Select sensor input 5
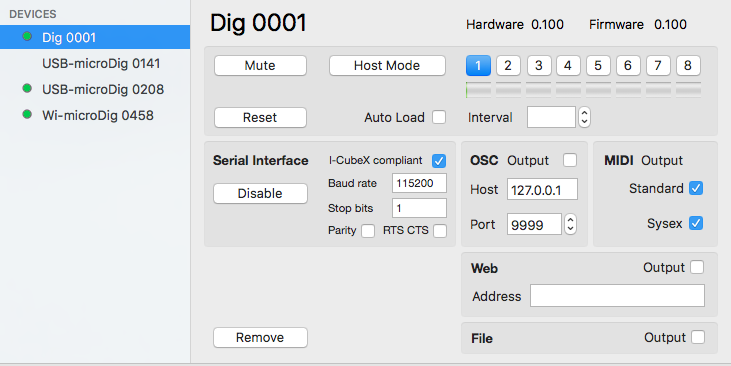Image resolution: width=731 pixels, height=366 pixels. point(598,66)
